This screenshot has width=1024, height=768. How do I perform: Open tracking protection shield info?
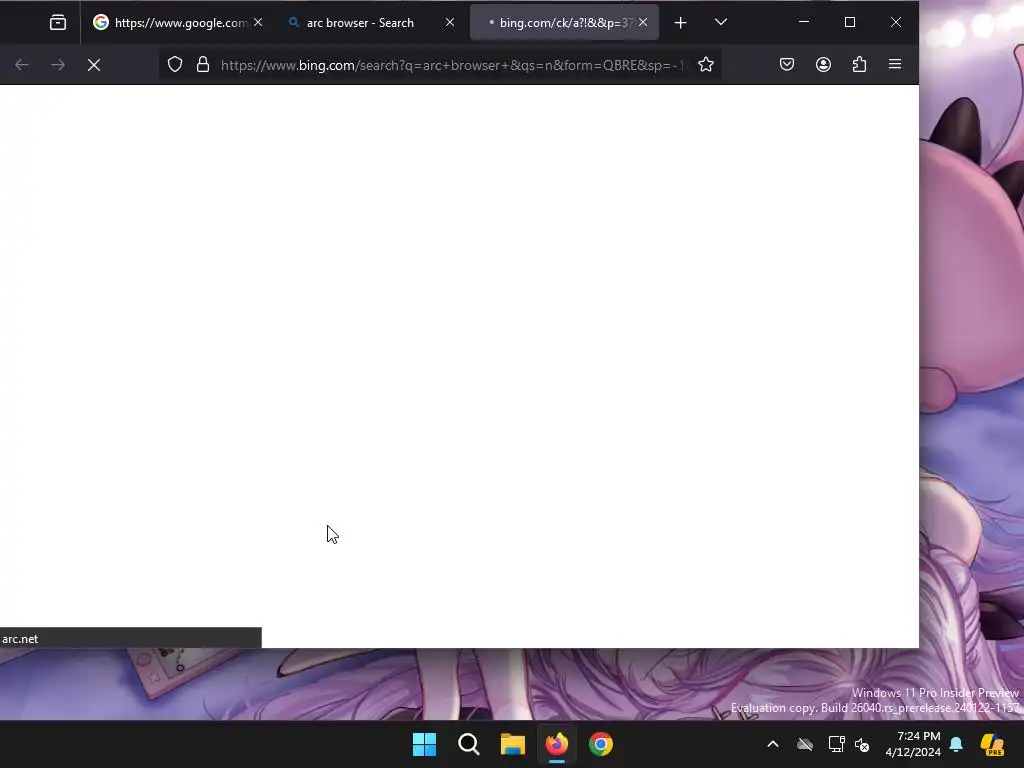(174, 65)
